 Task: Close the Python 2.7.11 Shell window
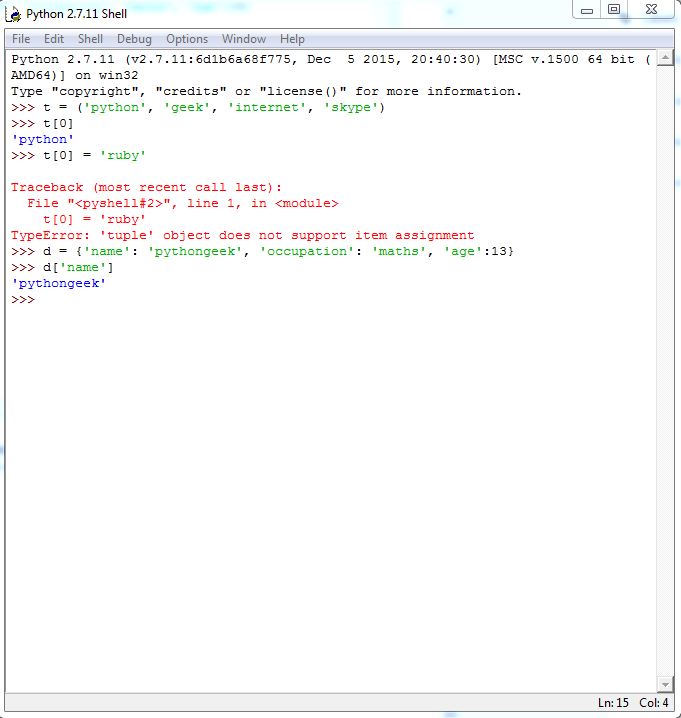(x=651, y=10)
